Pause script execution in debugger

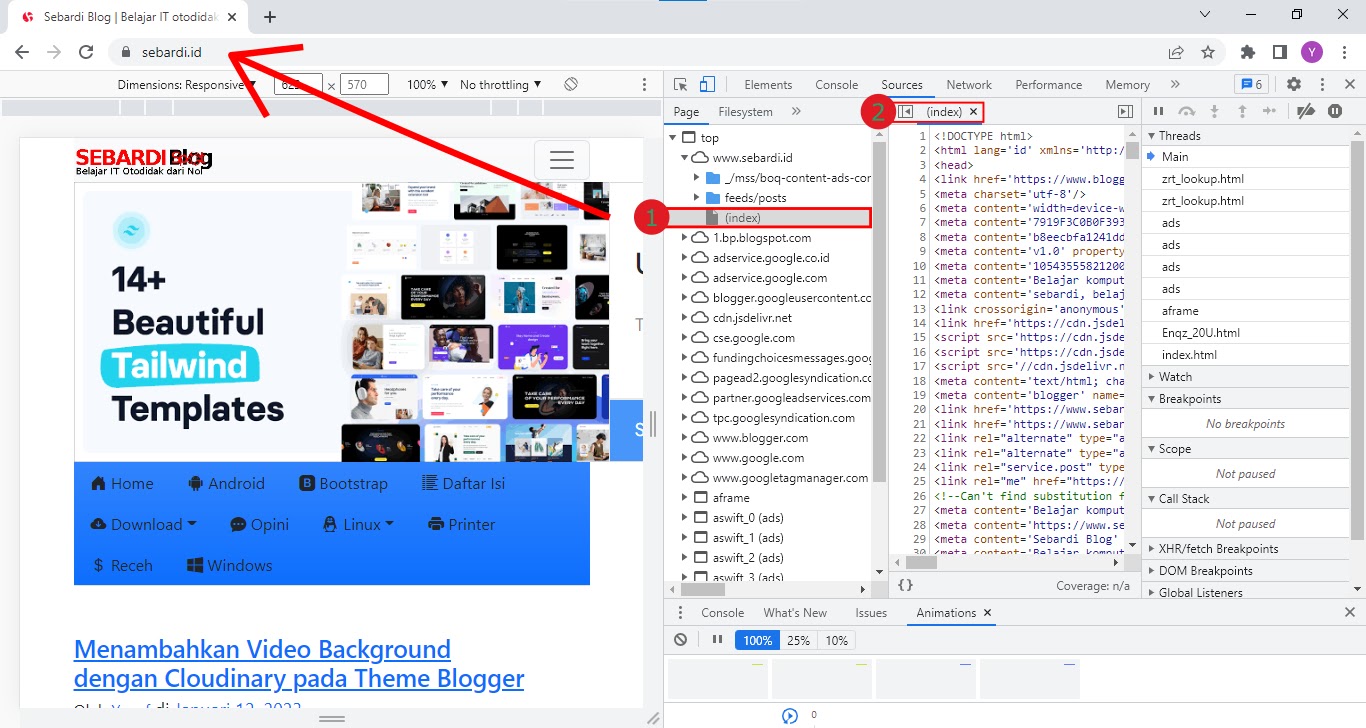tap(1159, 112)
